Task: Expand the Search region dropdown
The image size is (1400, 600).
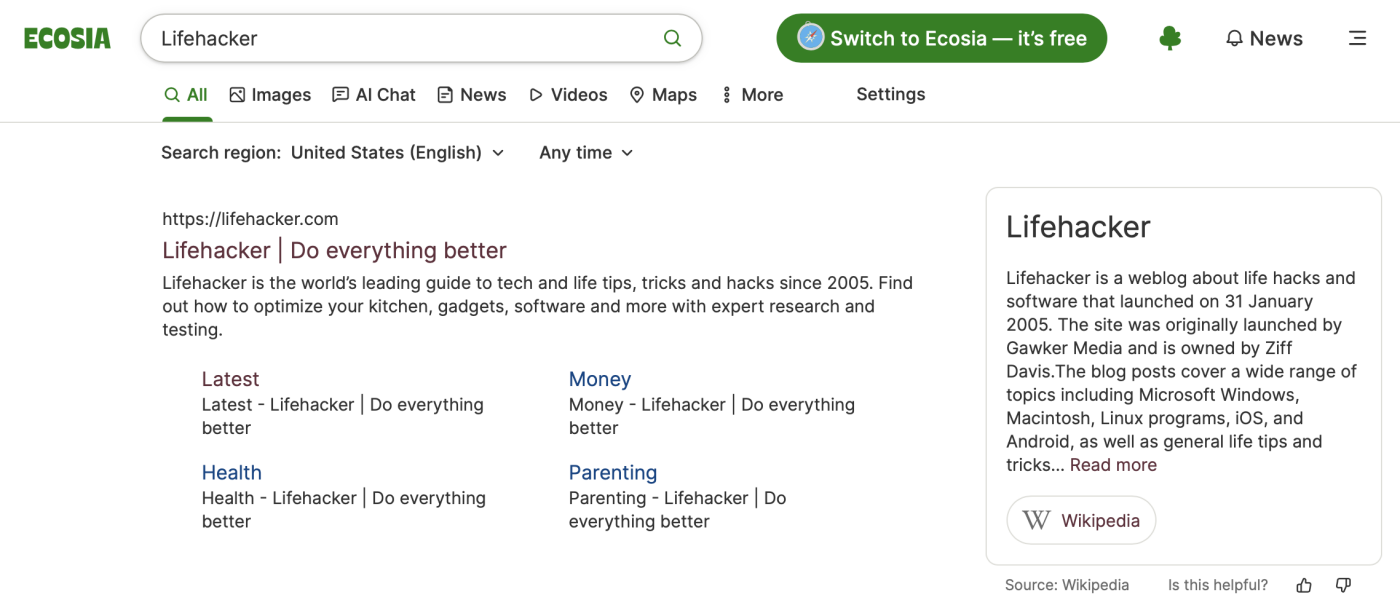Action: click(x=398, y=153)
